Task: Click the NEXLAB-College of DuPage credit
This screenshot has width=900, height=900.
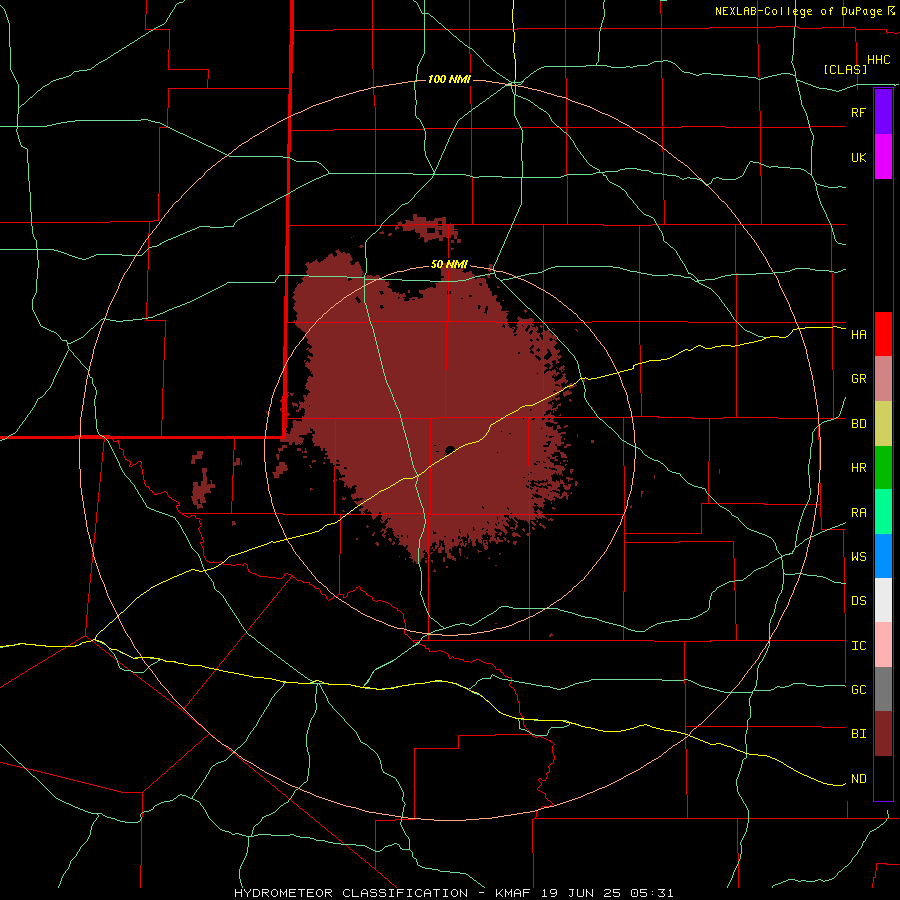Action: pyautogui.click(x=798, y=11)
